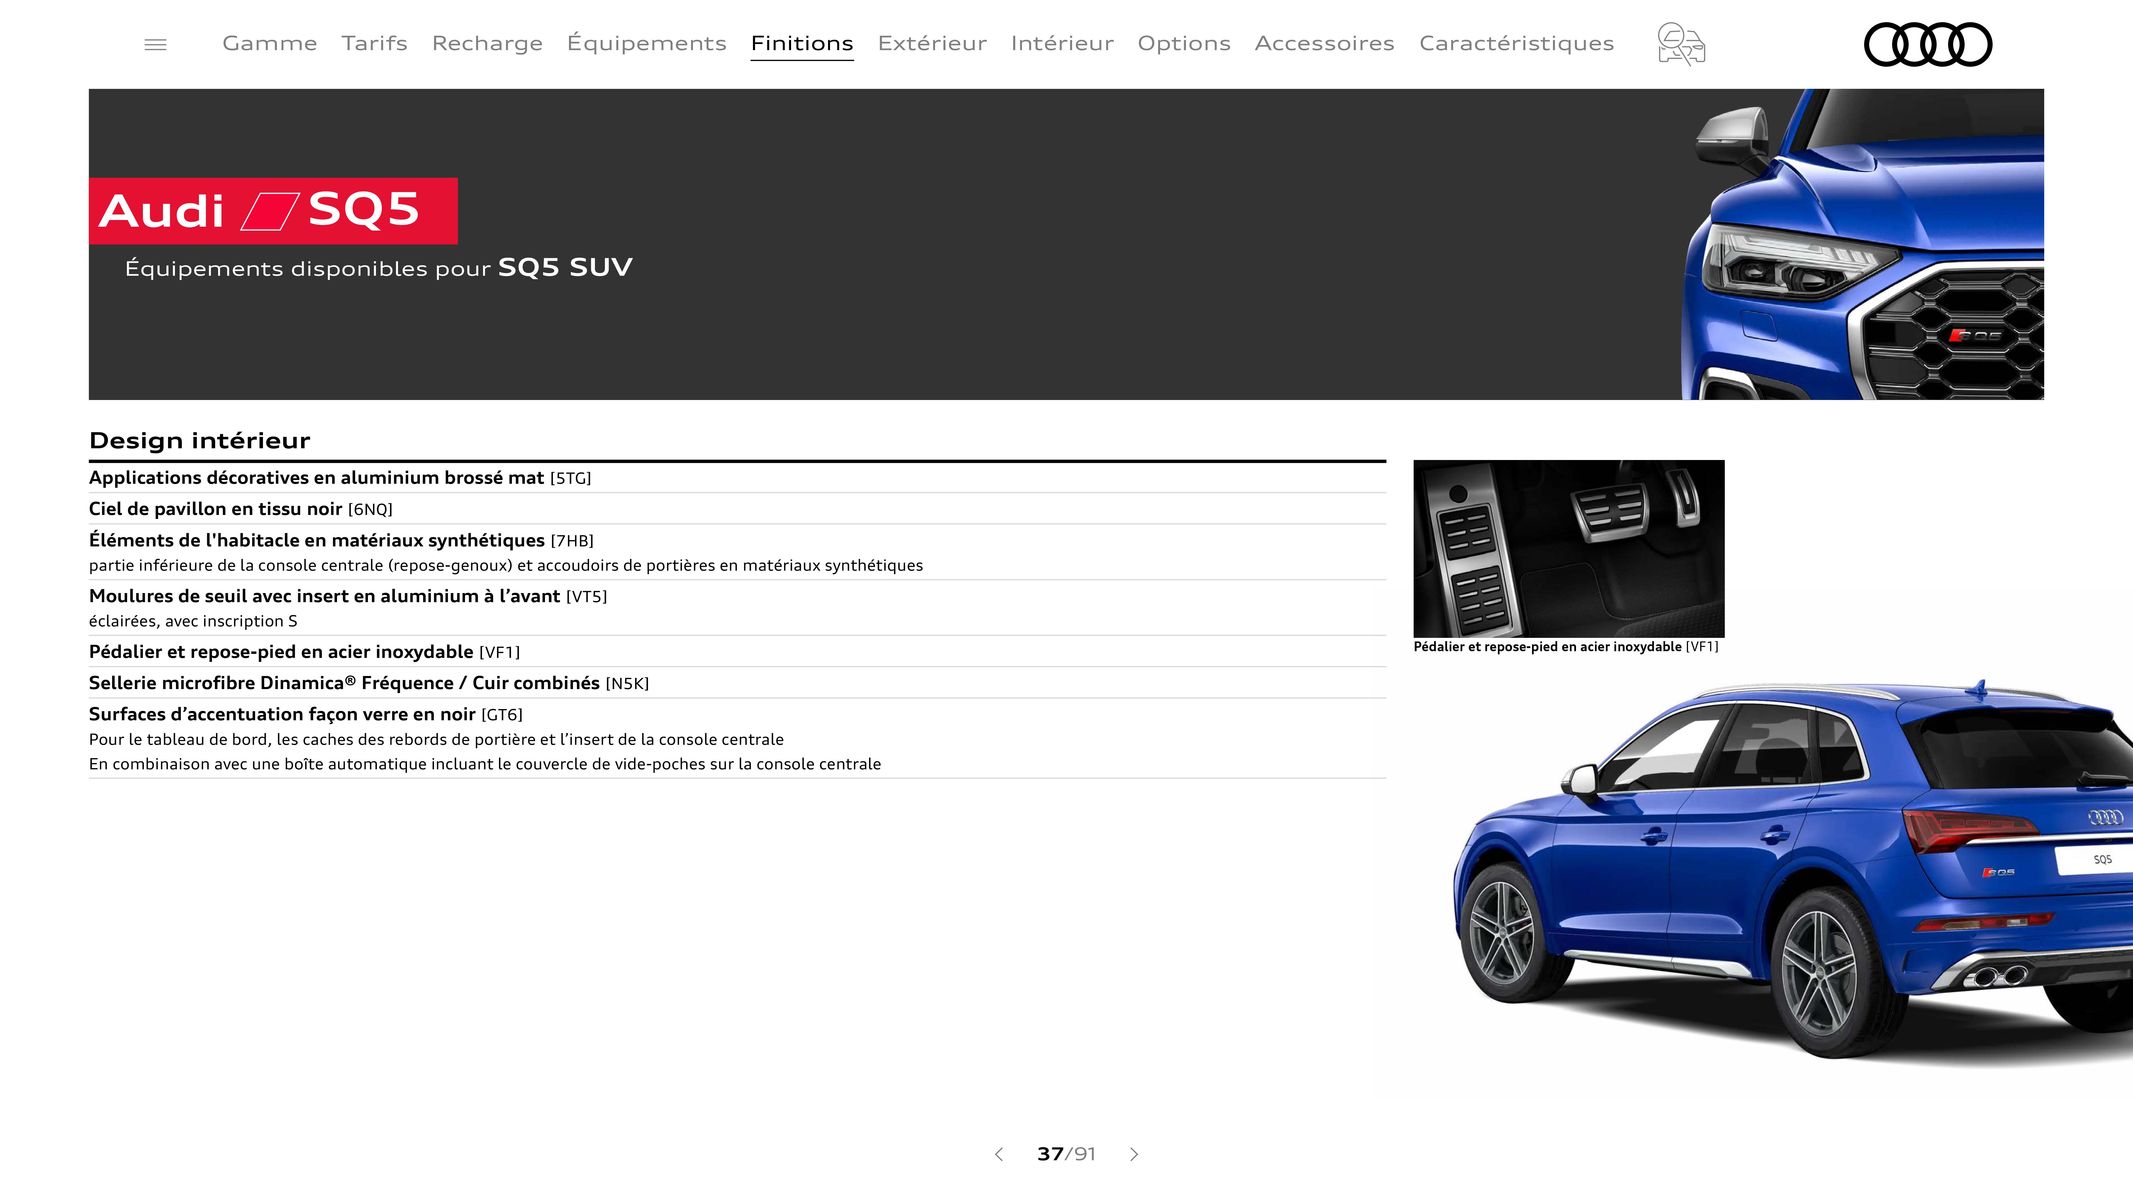This screenshot has width=2133, height=1200.
Task: Select 'Sellerie microfibre Dinamica Fréquence' row
Action: click(737, 683)
